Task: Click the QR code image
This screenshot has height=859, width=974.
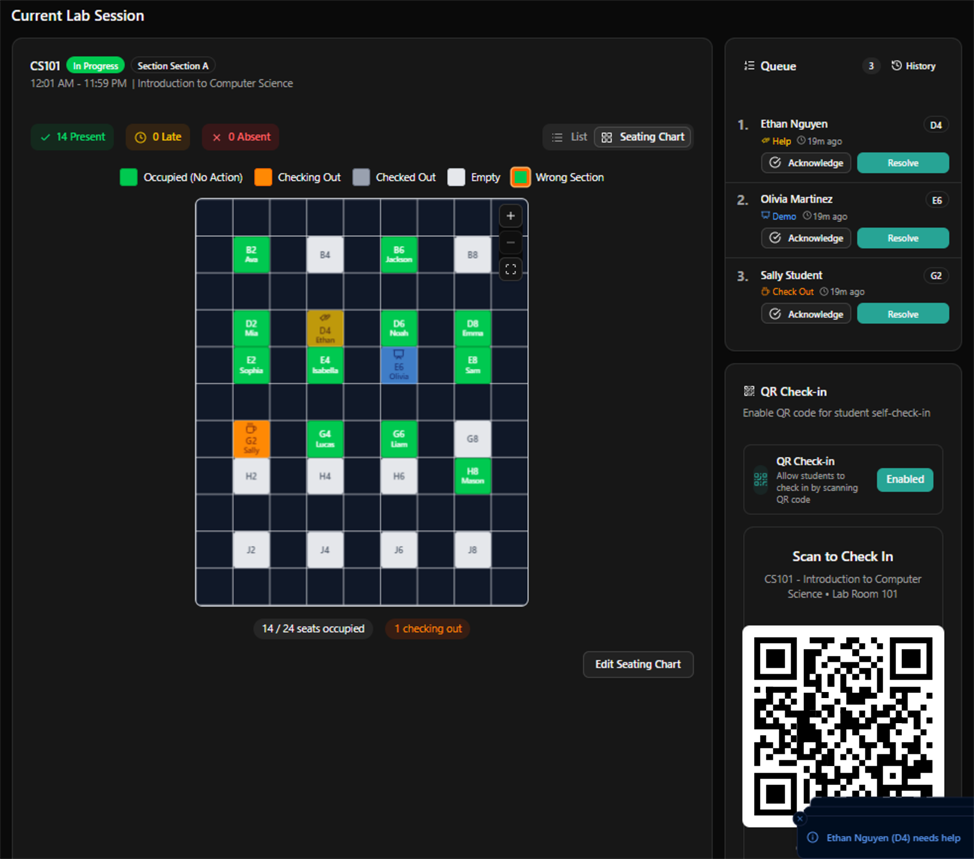Action: click(x=843, y=725)
